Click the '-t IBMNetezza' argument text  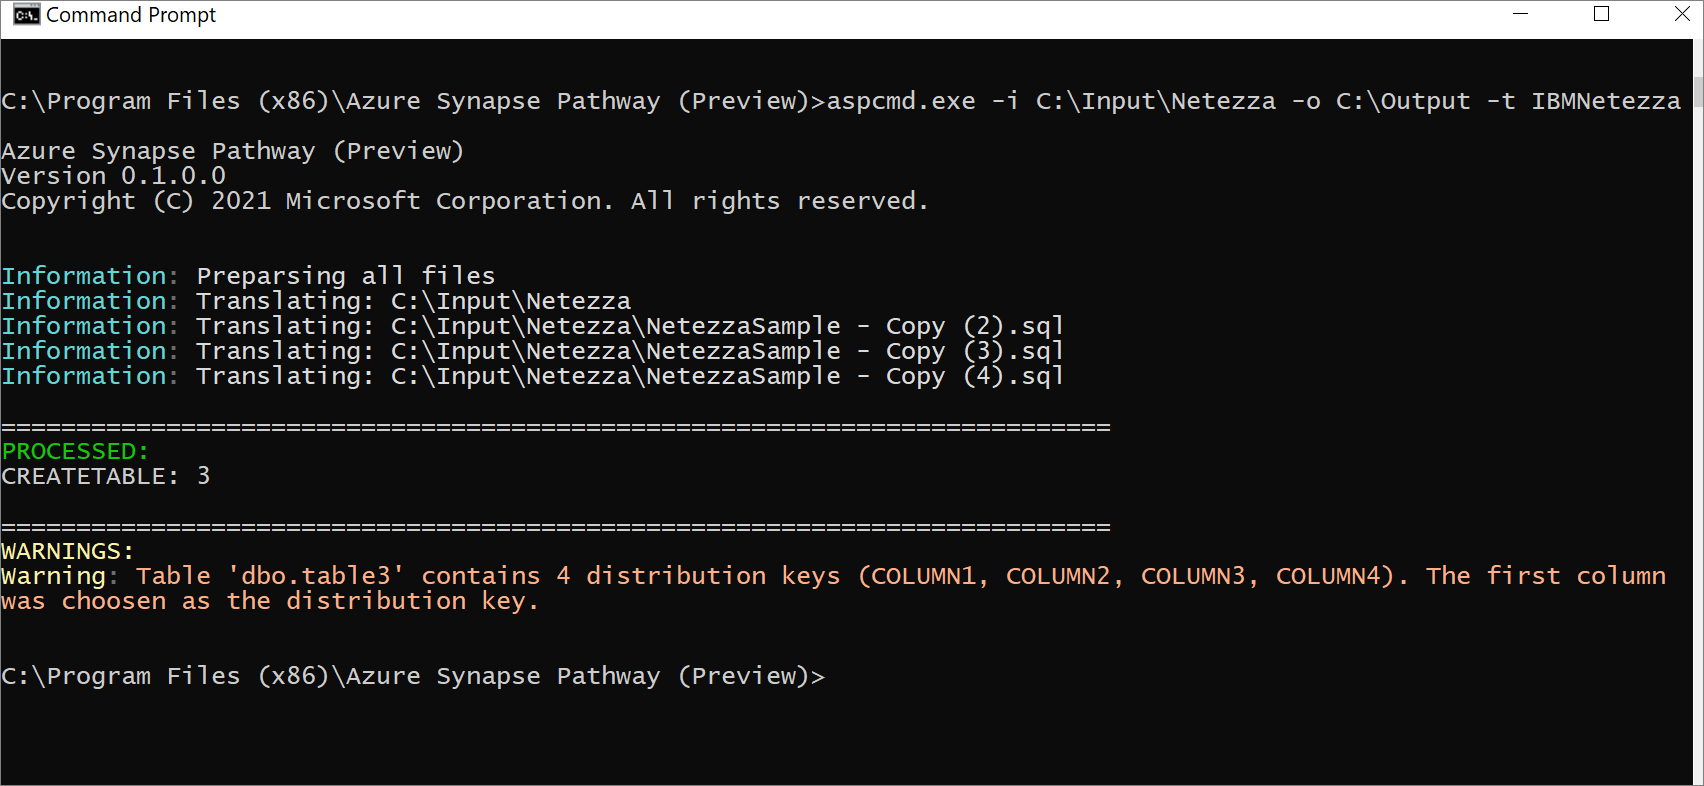pyautogui.click(x=1584, y=102)
